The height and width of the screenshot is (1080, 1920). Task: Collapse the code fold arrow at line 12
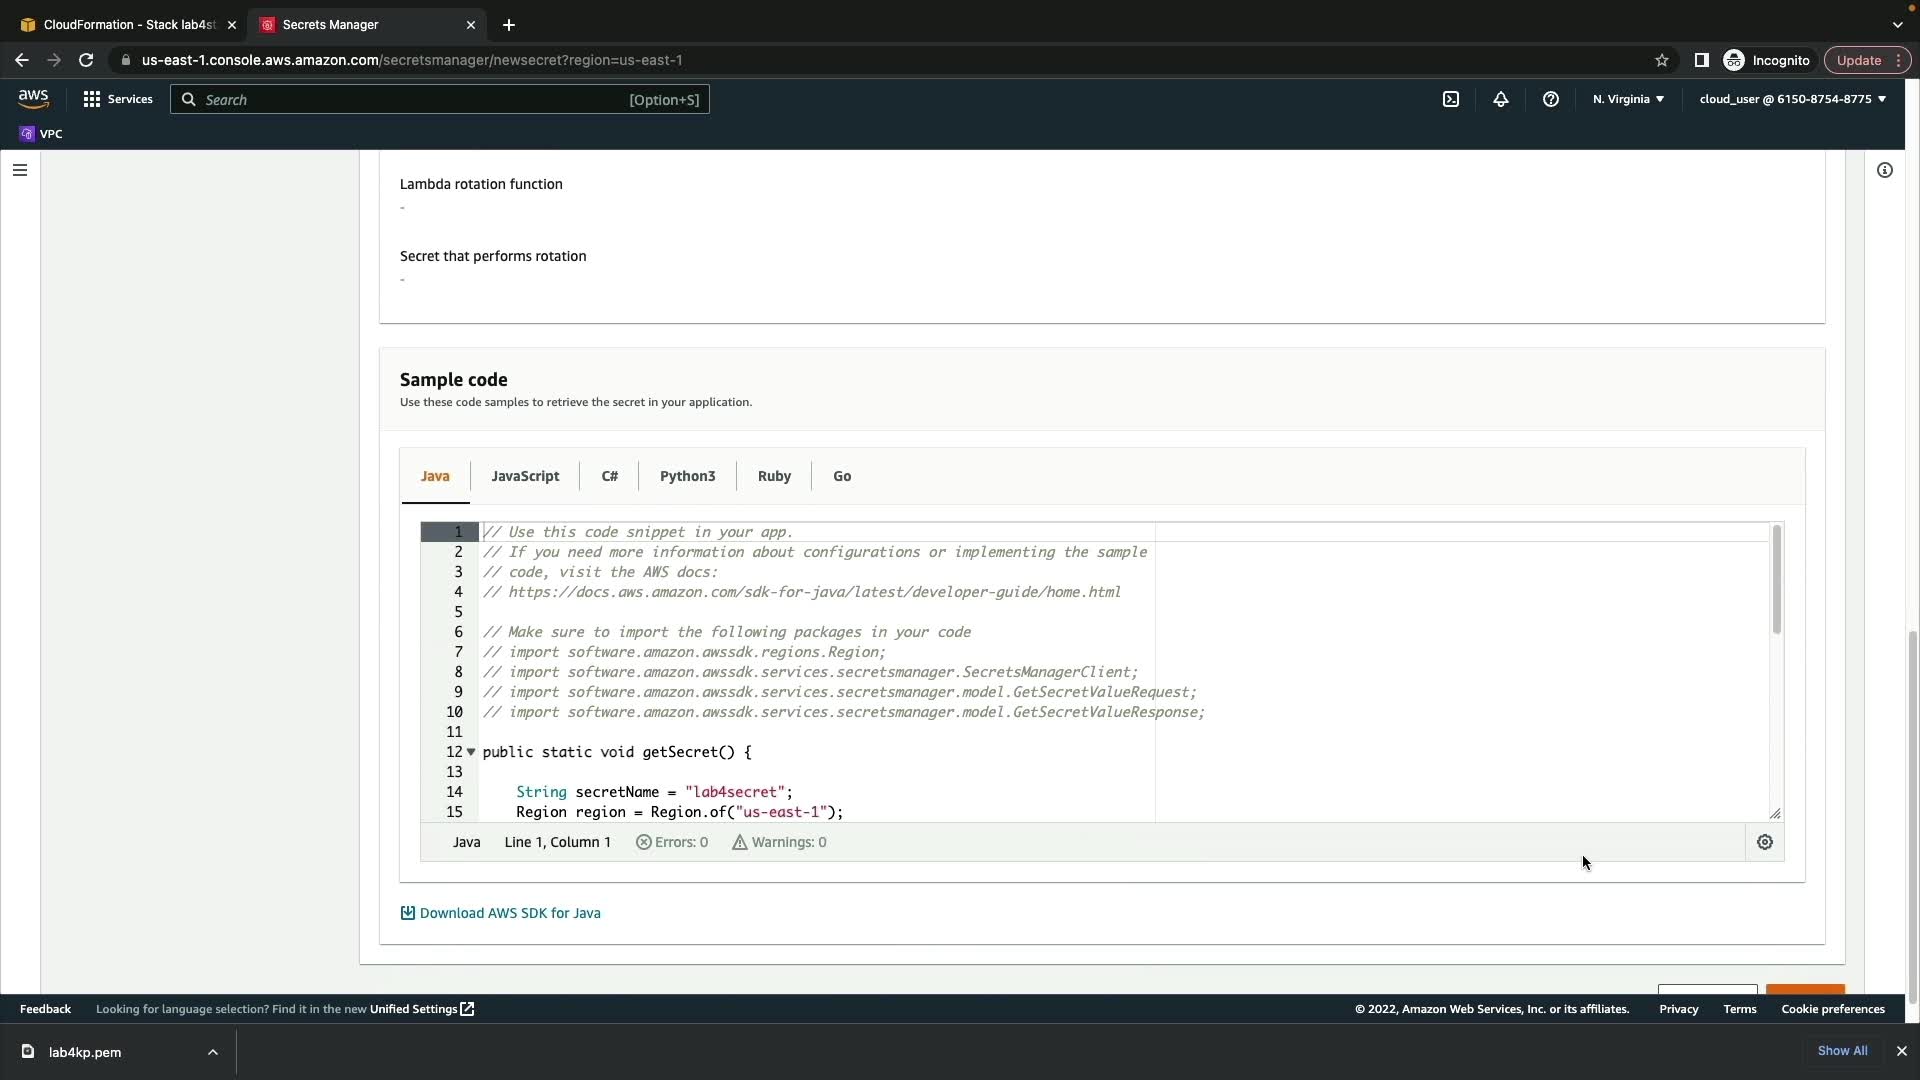click(471, 752)
